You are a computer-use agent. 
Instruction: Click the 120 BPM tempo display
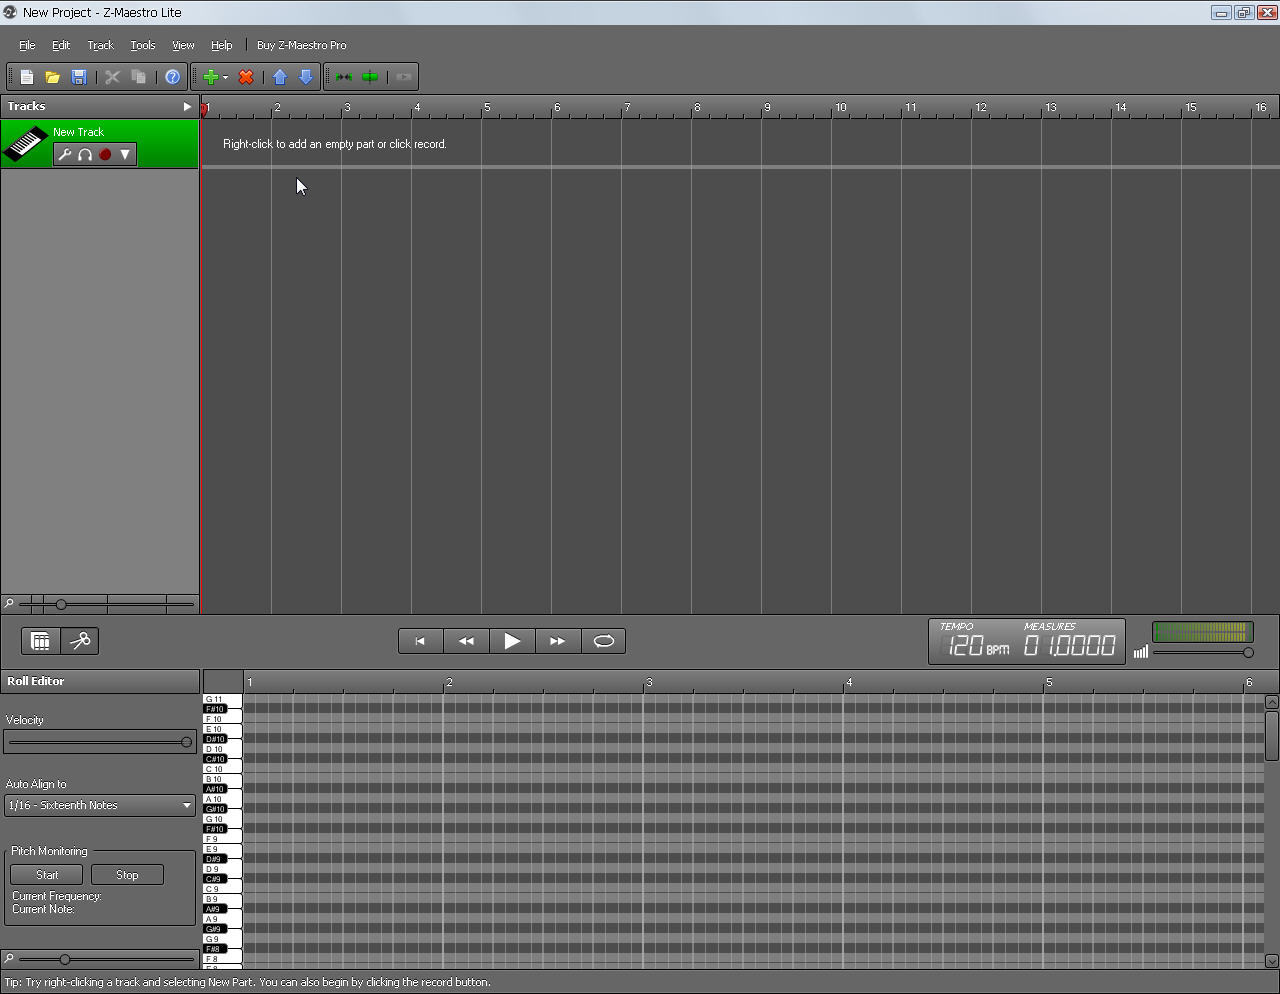977,645
